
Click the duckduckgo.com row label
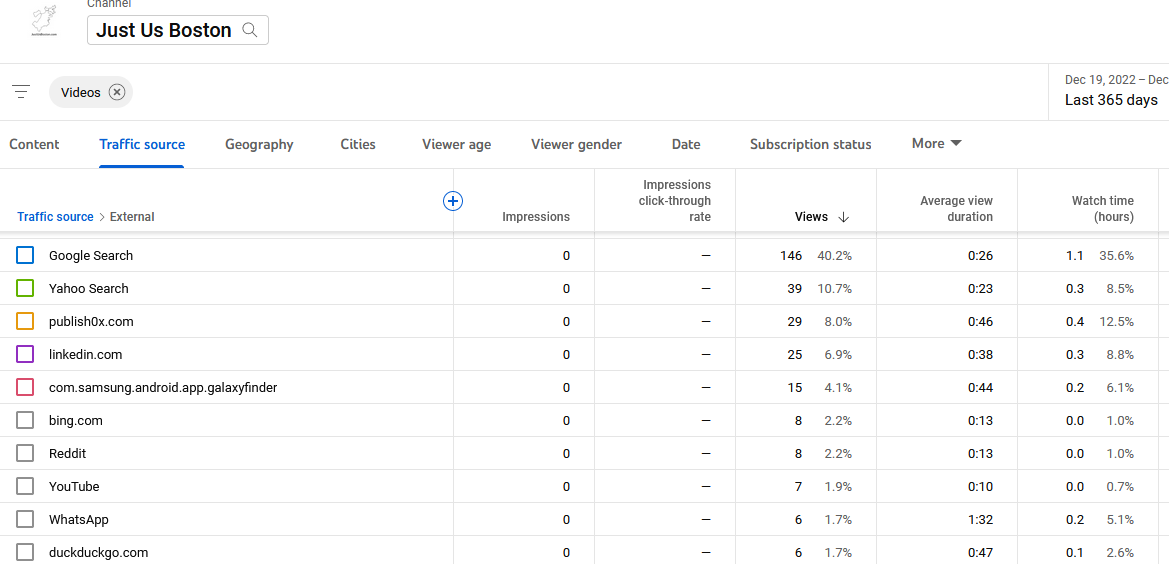coord(98,552)
